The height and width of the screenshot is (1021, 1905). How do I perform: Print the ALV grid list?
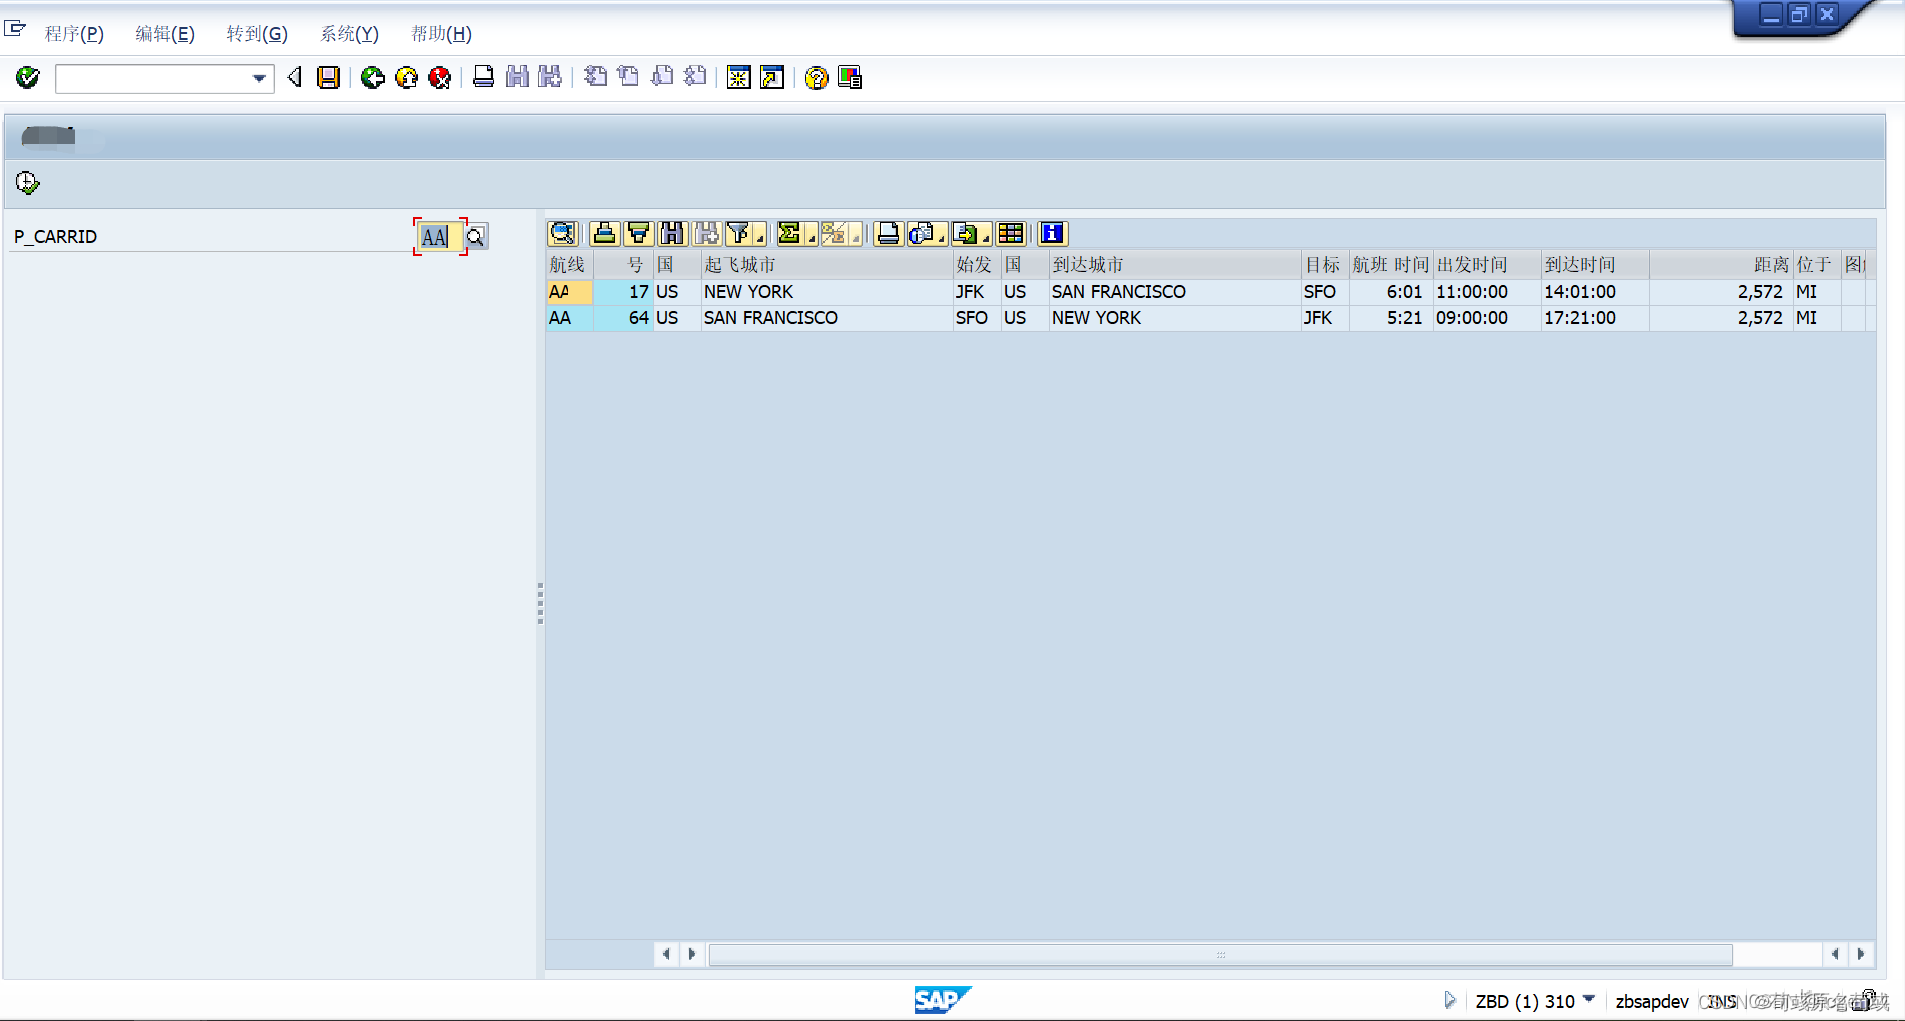pos(888,233)
